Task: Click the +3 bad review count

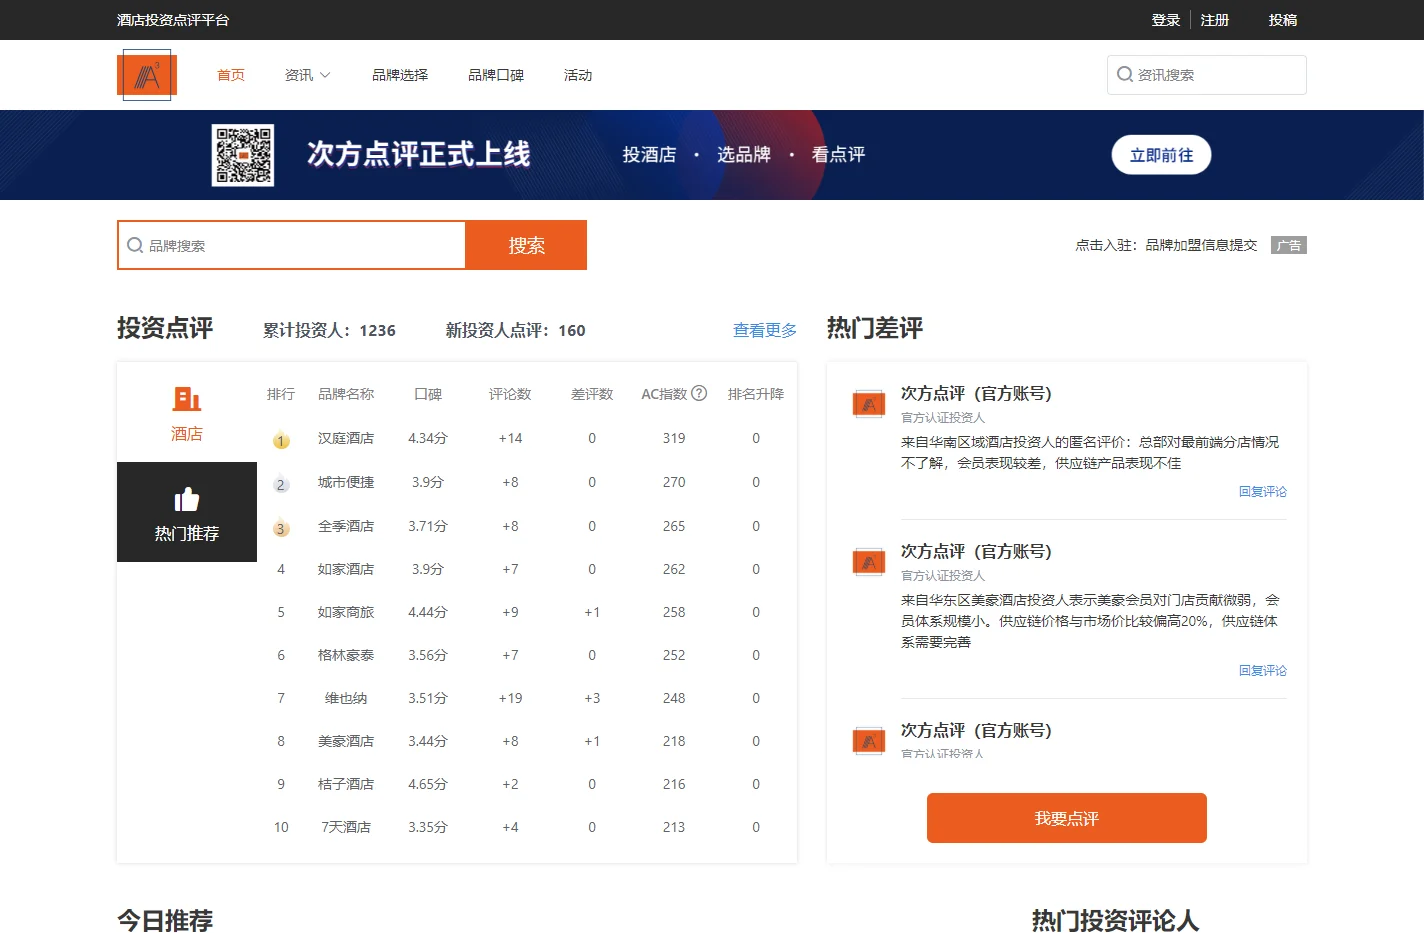Action: pyautogui.click(x=592, y=698)
